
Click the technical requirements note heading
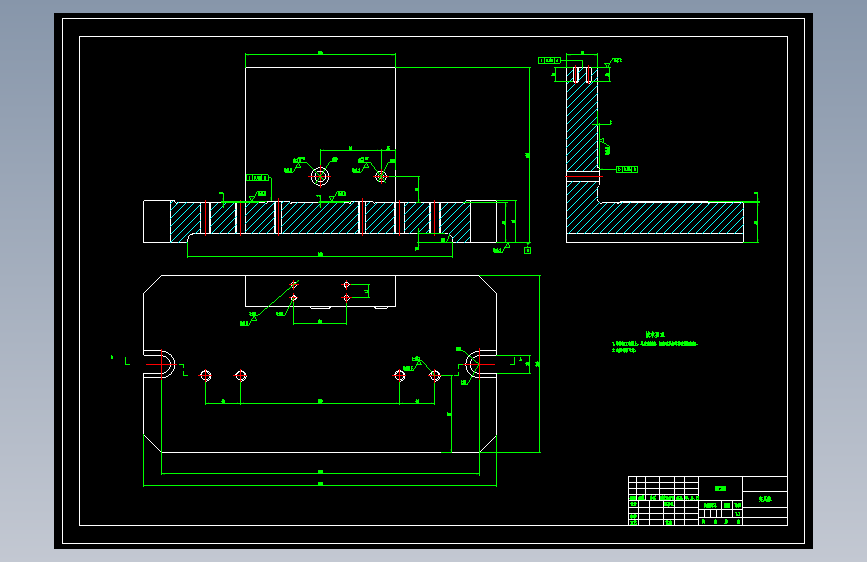pos(655,335)
